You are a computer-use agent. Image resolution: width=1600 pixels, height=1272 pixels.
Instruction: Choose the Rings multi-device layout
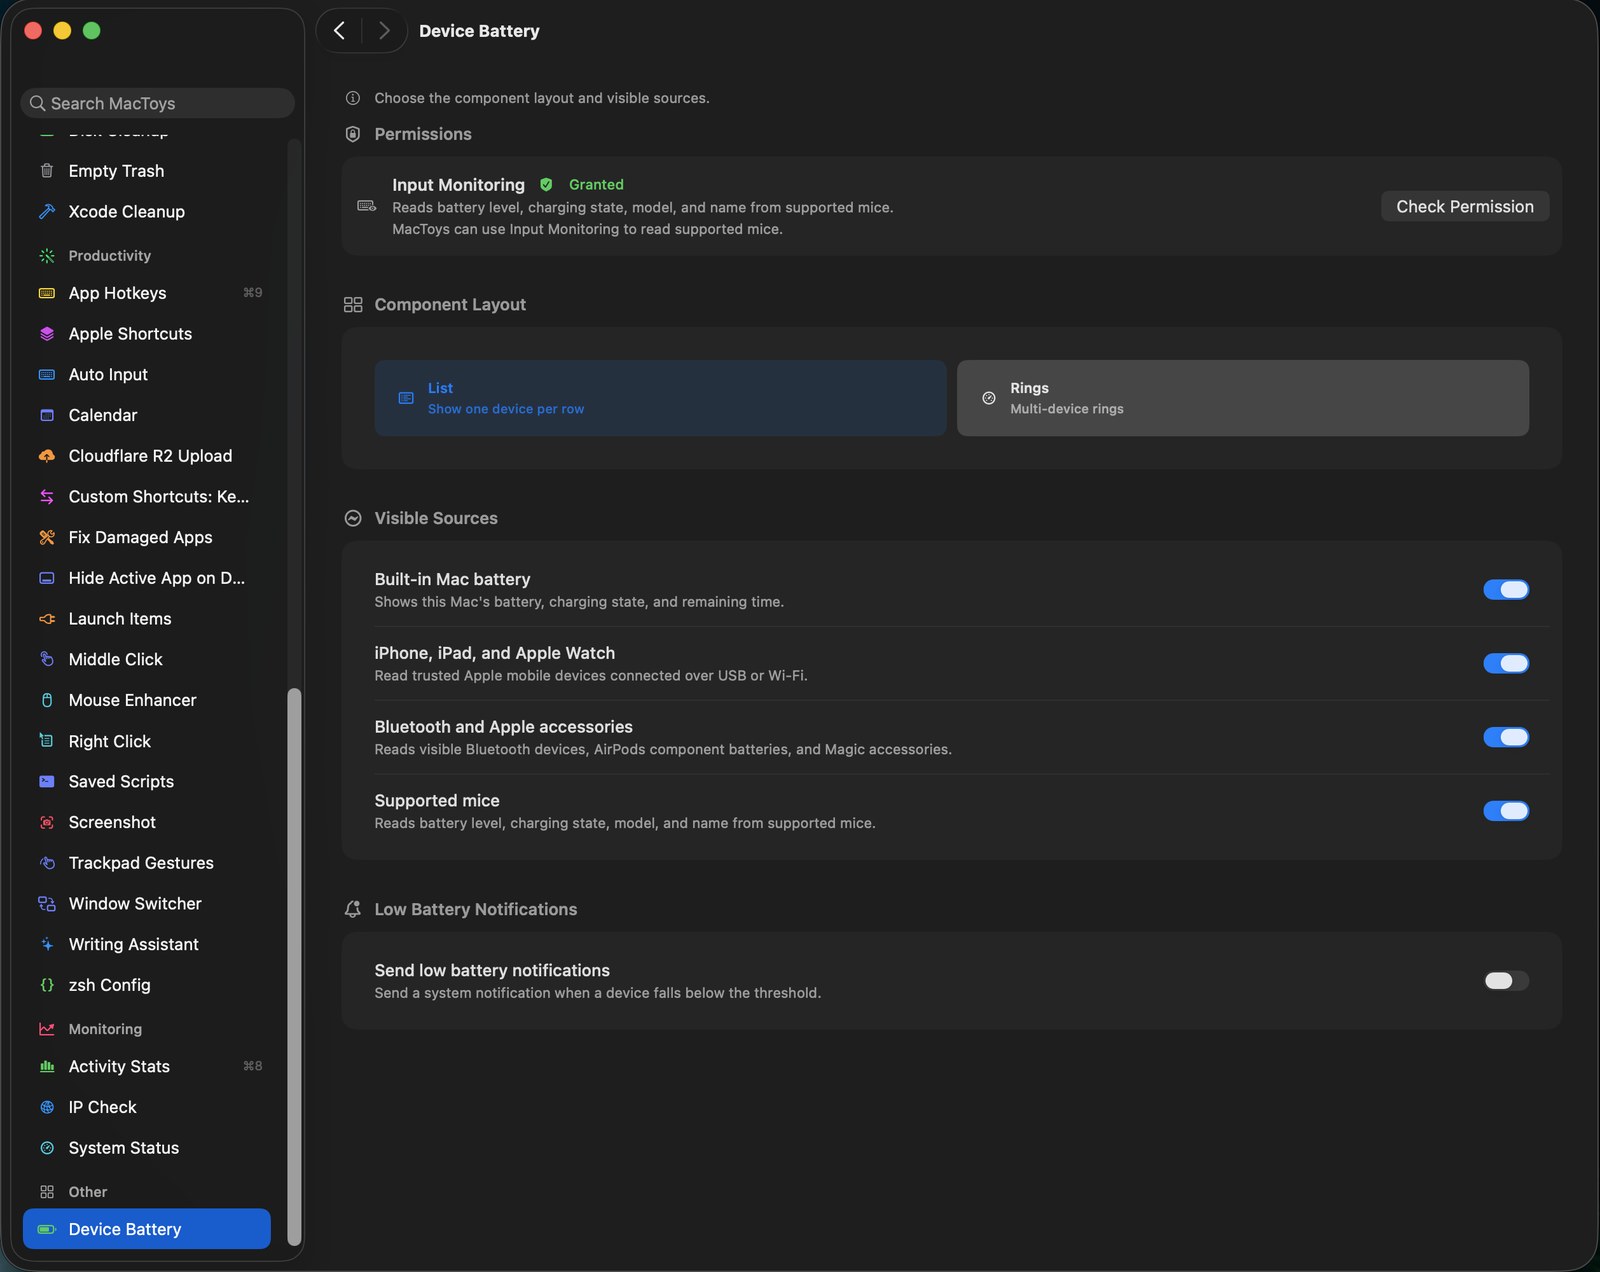[1243, 398]
